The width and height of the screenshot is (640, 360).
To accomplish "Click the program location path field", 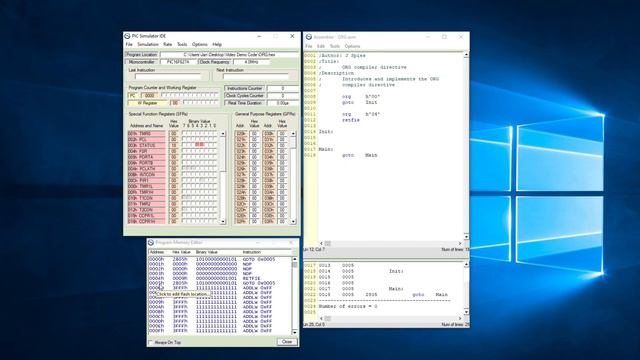I will (x=229, y=54).
